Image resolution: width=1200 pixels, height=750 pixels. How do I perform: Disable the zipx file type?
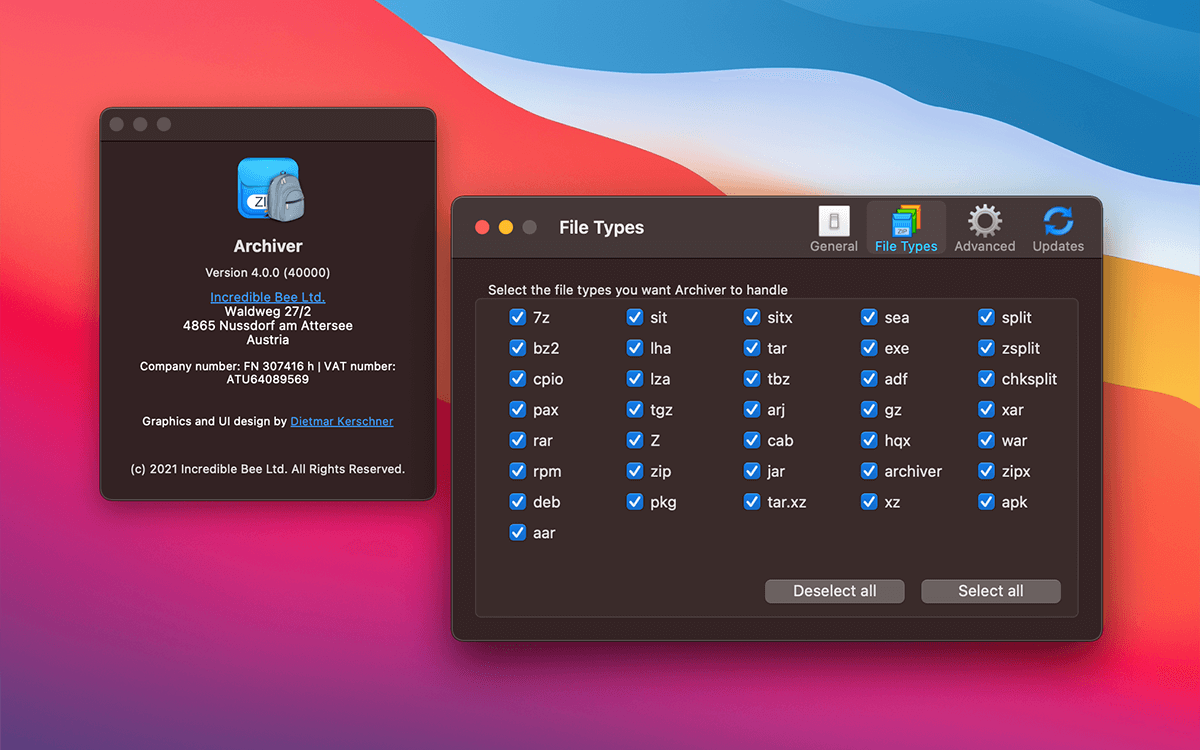[x=986, y=471]
